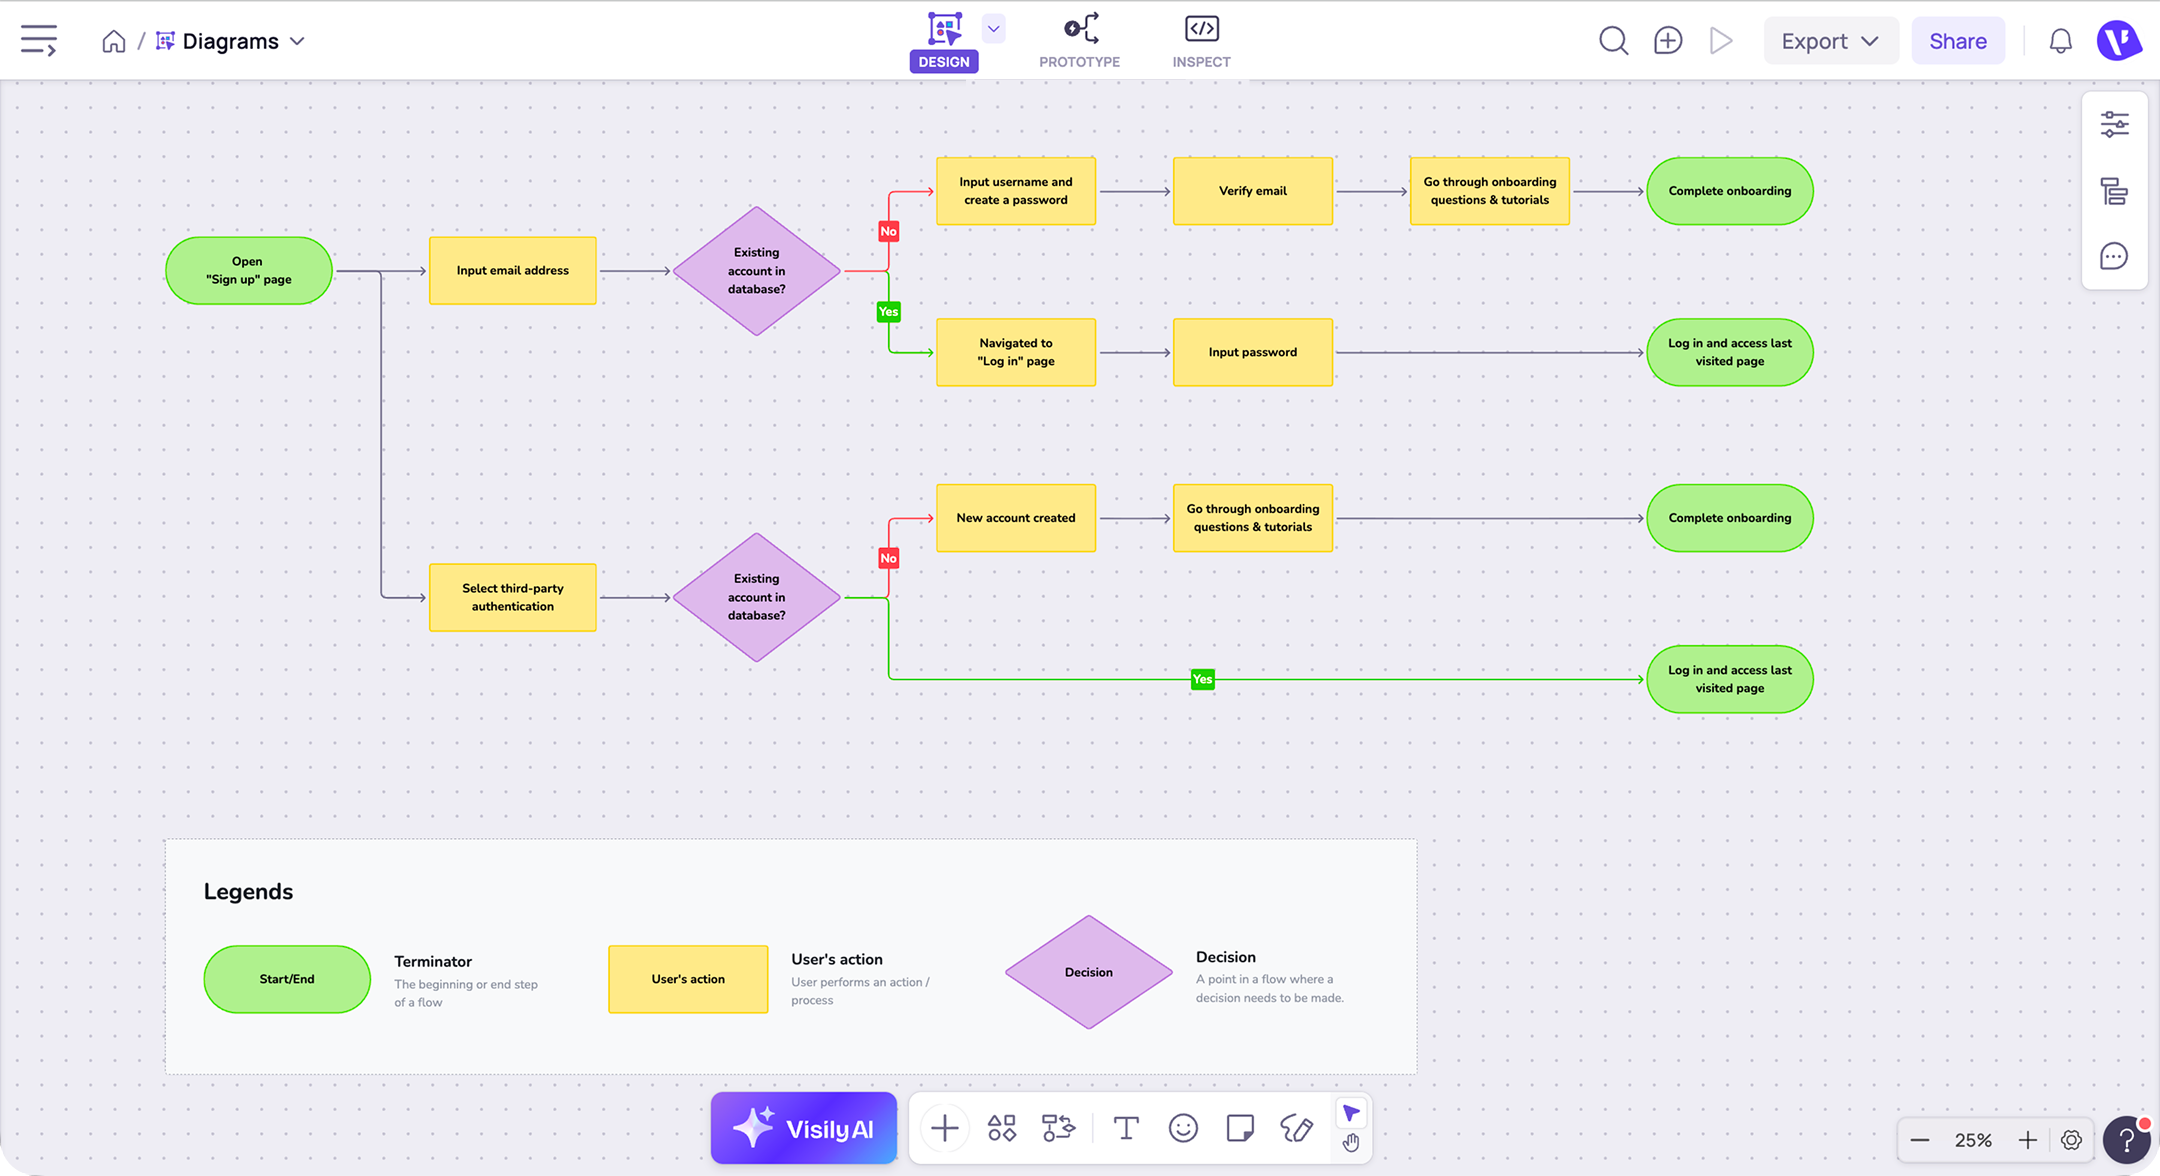The width and height of the screenshot is (2160, 1176).
Task: Expand the Diagrams breadcrumb dropdown
Action: pos(297,41)
